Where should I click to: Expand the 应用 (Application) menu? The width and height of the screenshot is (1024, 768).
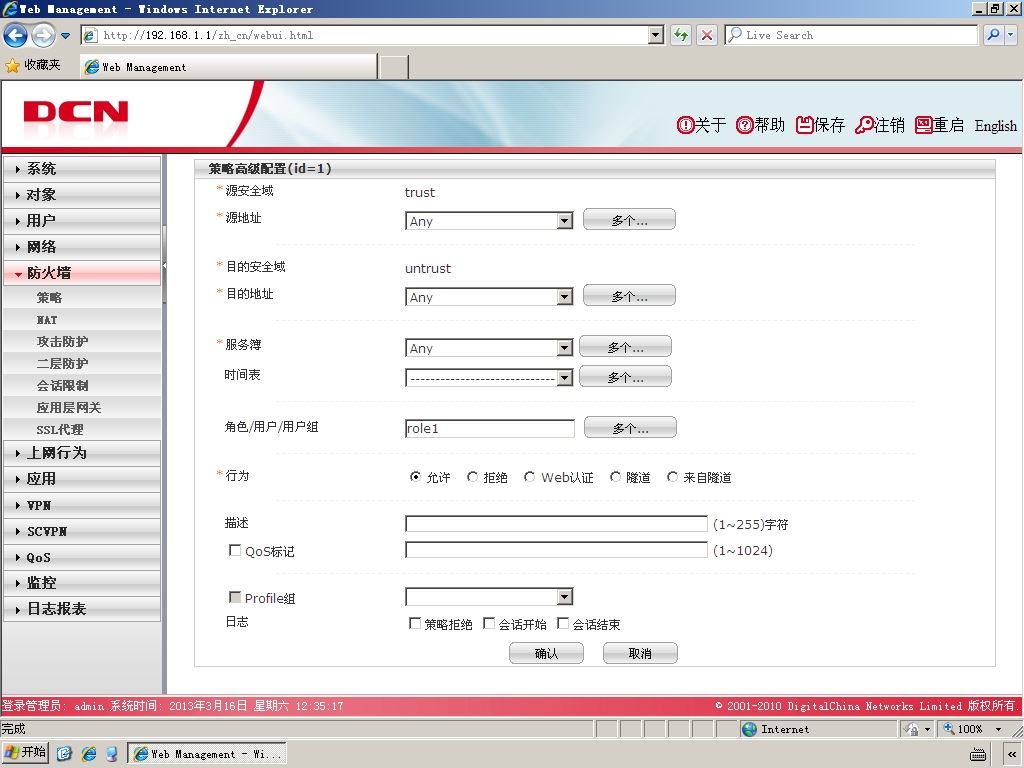(x=82, y=479)
